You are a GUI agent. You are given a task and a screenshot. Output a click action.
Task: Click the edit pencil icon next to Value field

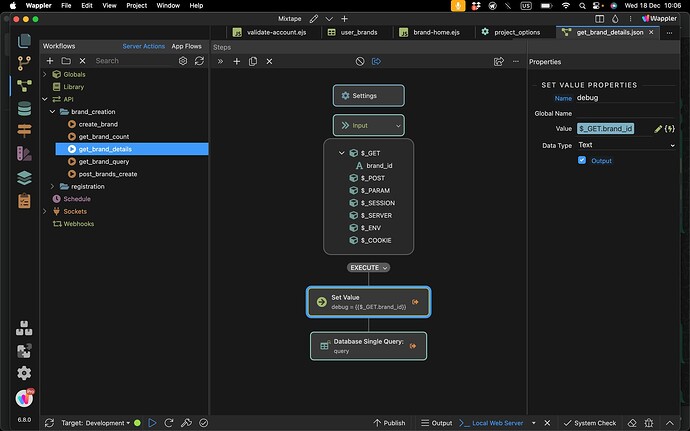[x=658, y=129]
